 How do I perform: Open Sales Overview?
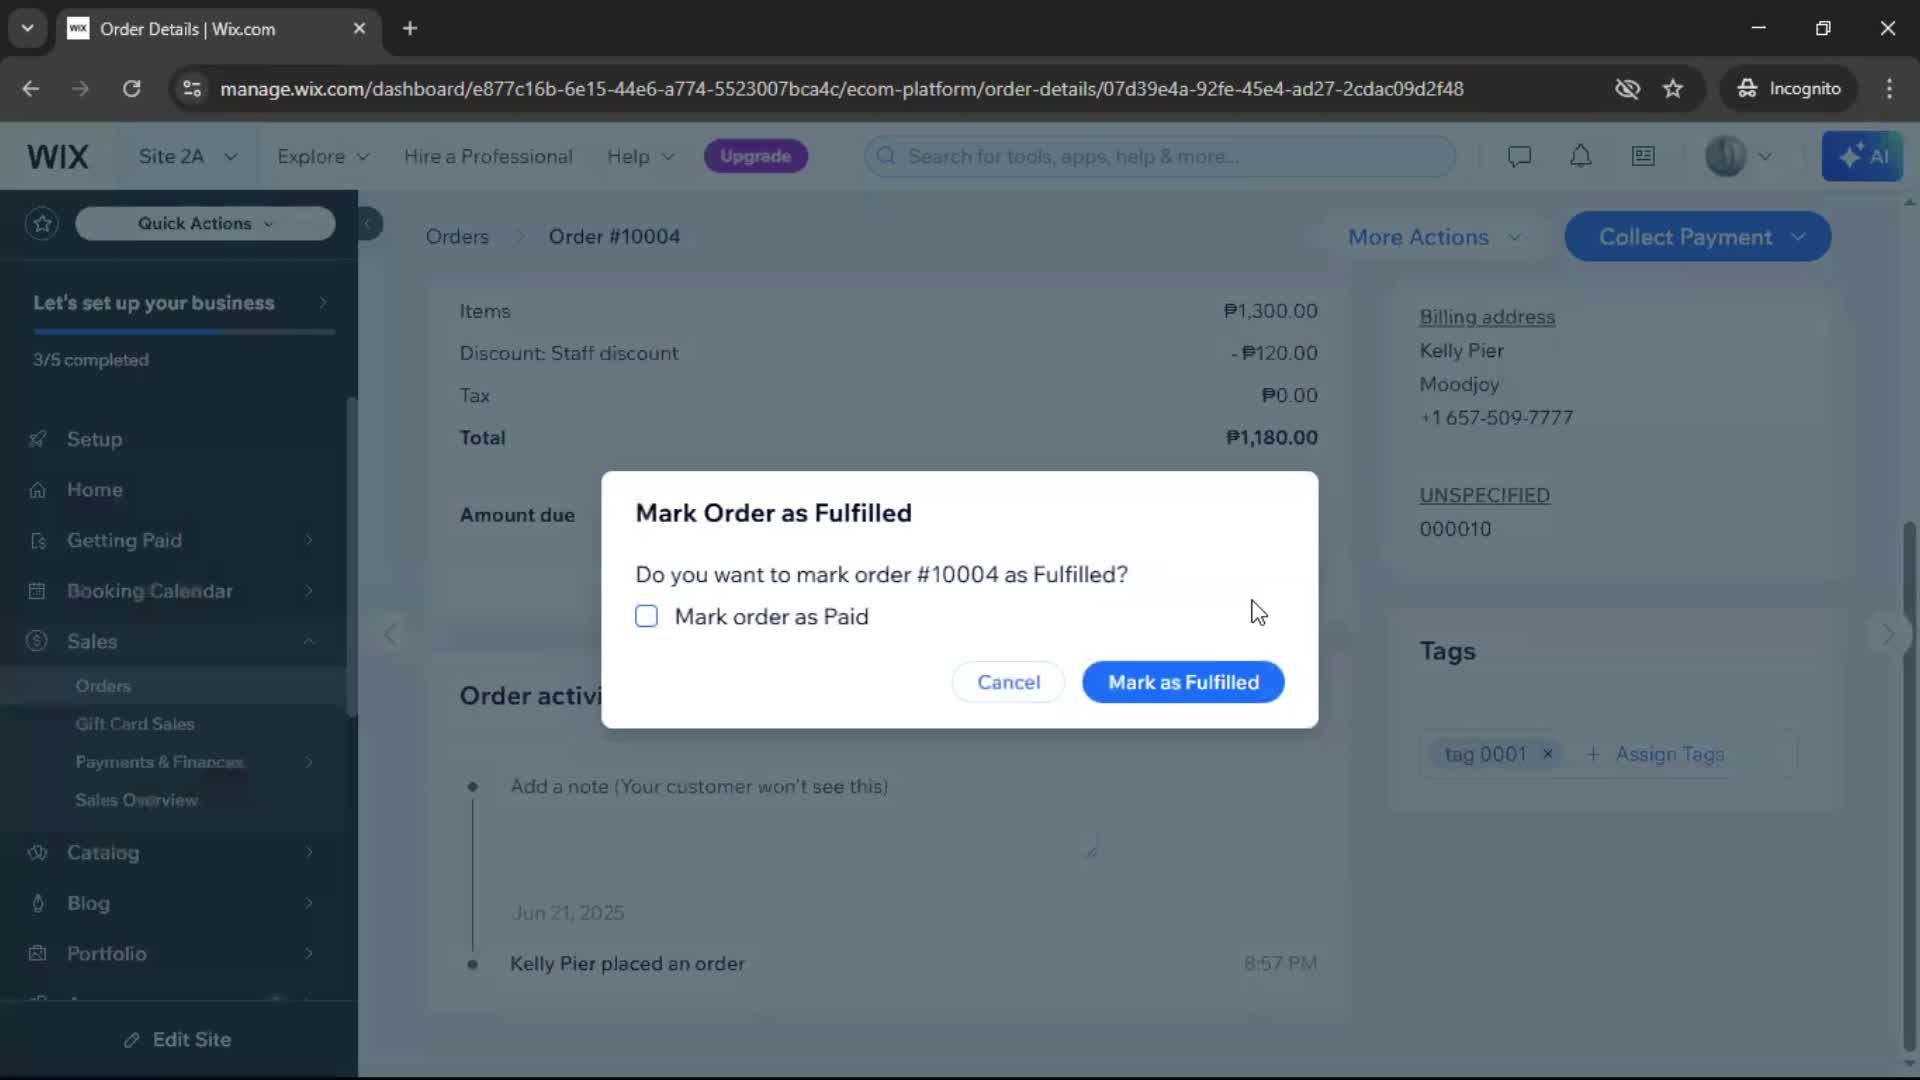(x=137, y=800)
